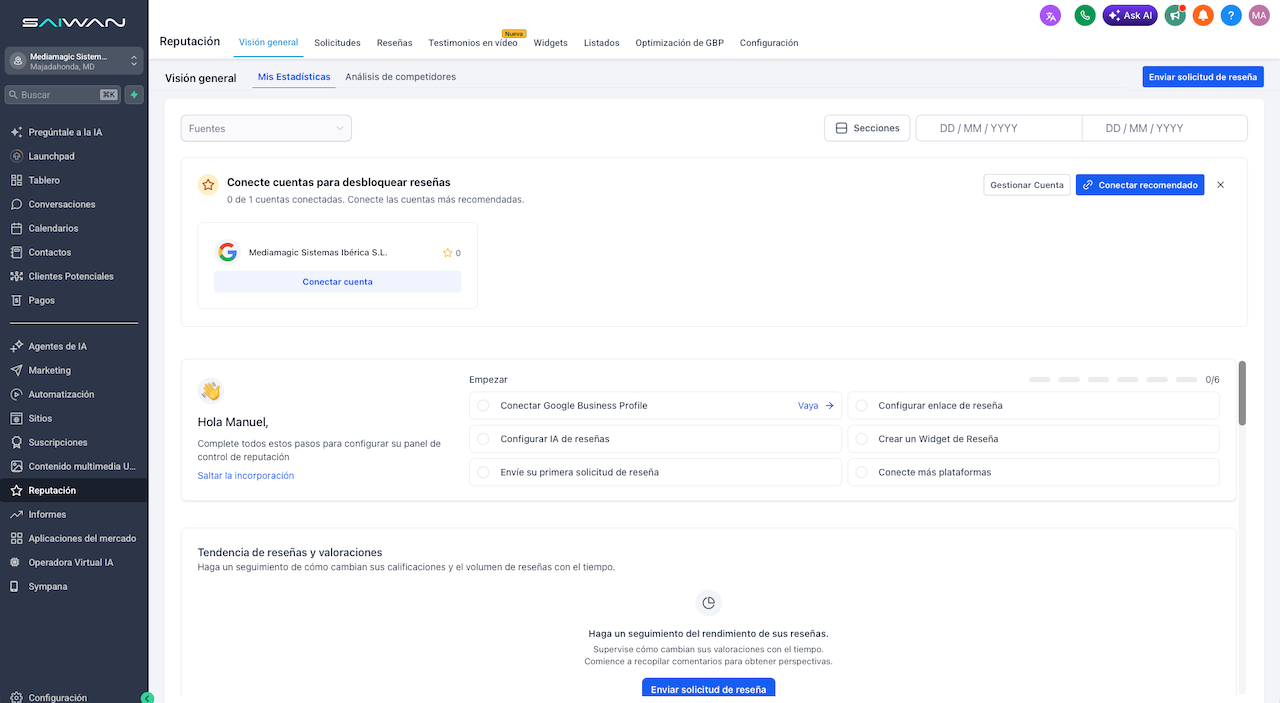This screenshot has height=703, width=1280.
Task: Click the Saltar la incorporación link
Action: 246,476
